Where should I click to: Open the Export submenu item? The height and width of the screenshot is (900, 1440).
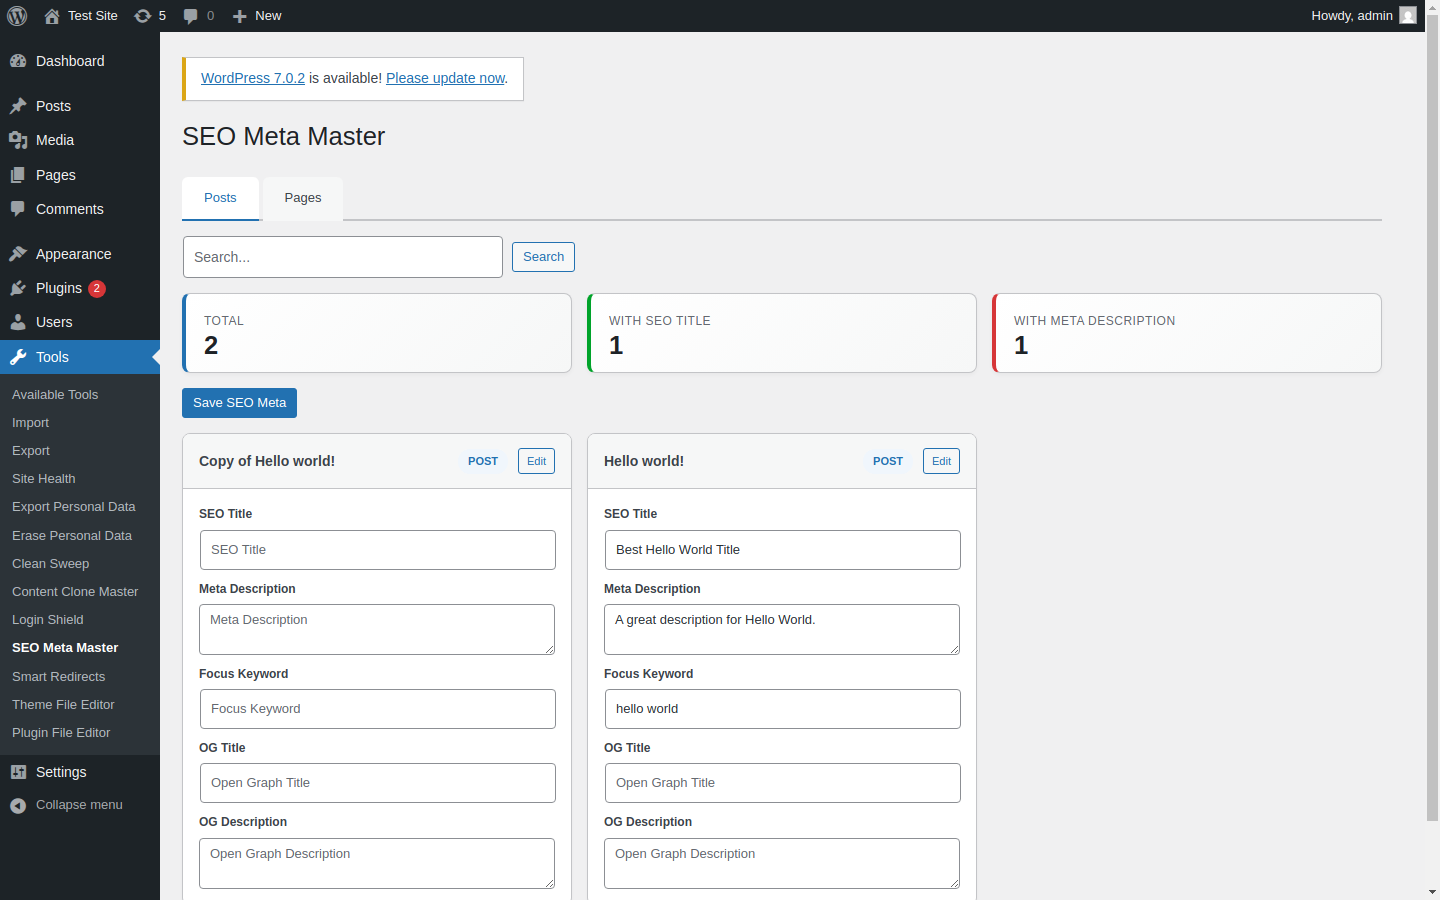31,451
